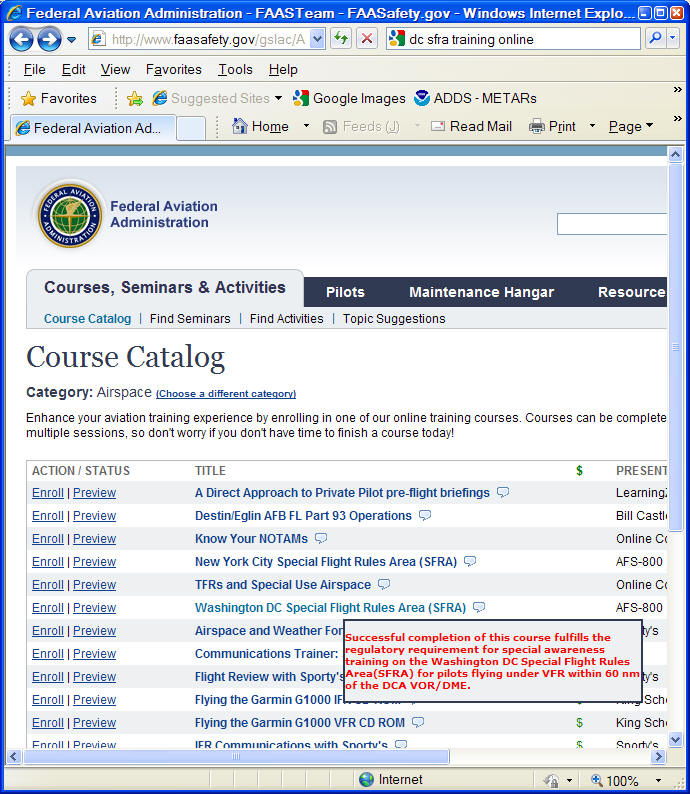Viewport: 690px width, 794px height.
Task: Click comment bubble beside A Direct Approach course
Action: coord(503,492)
